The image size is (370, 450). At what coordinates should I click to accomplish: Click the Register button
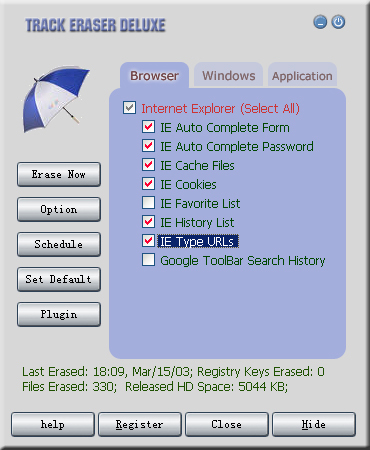140,424
